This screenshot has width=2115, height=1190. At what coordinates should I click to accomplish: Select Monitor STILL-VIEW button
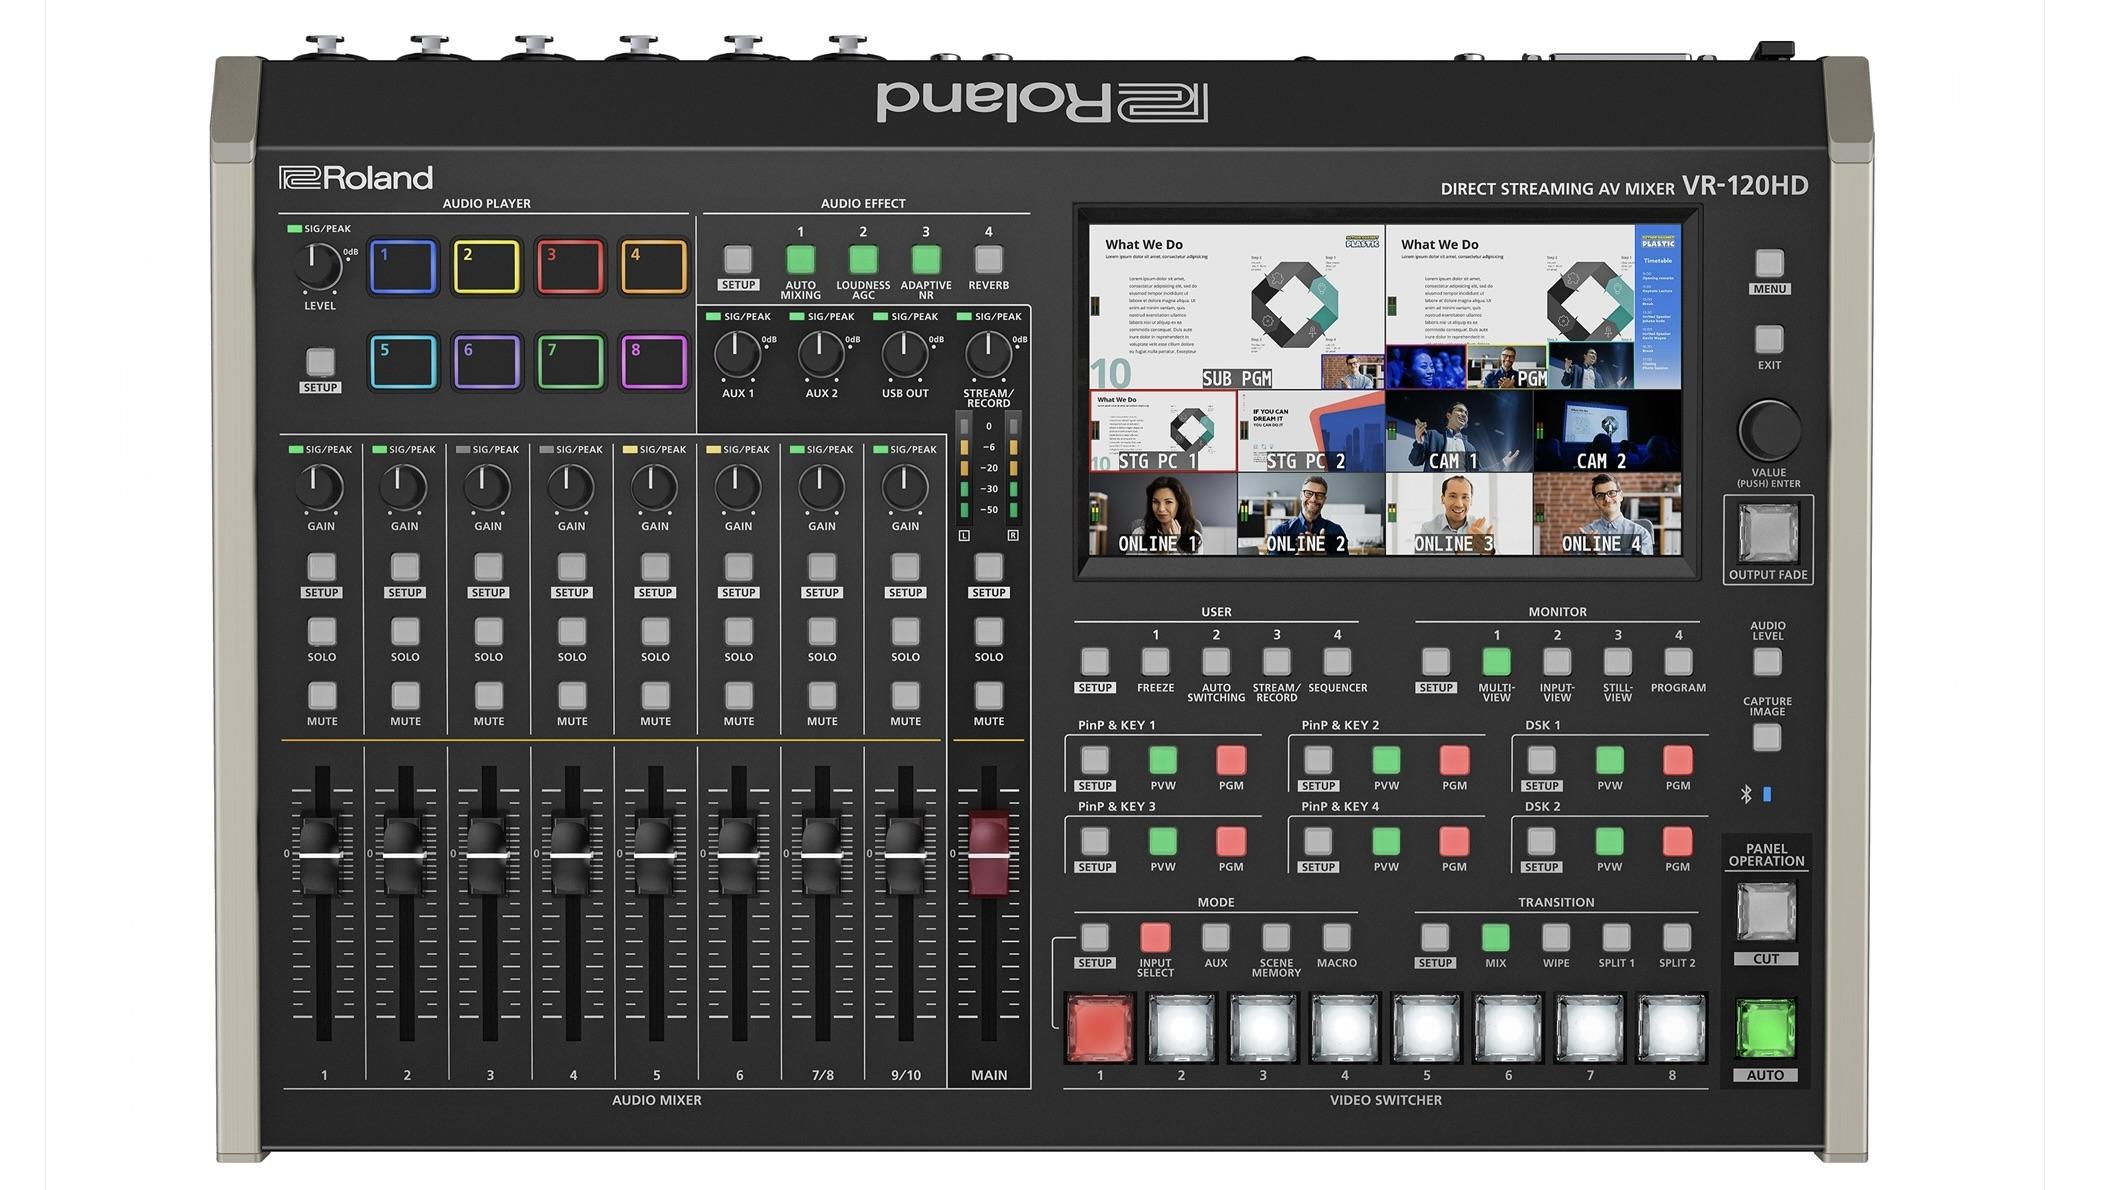click(x=1617, y=661)
